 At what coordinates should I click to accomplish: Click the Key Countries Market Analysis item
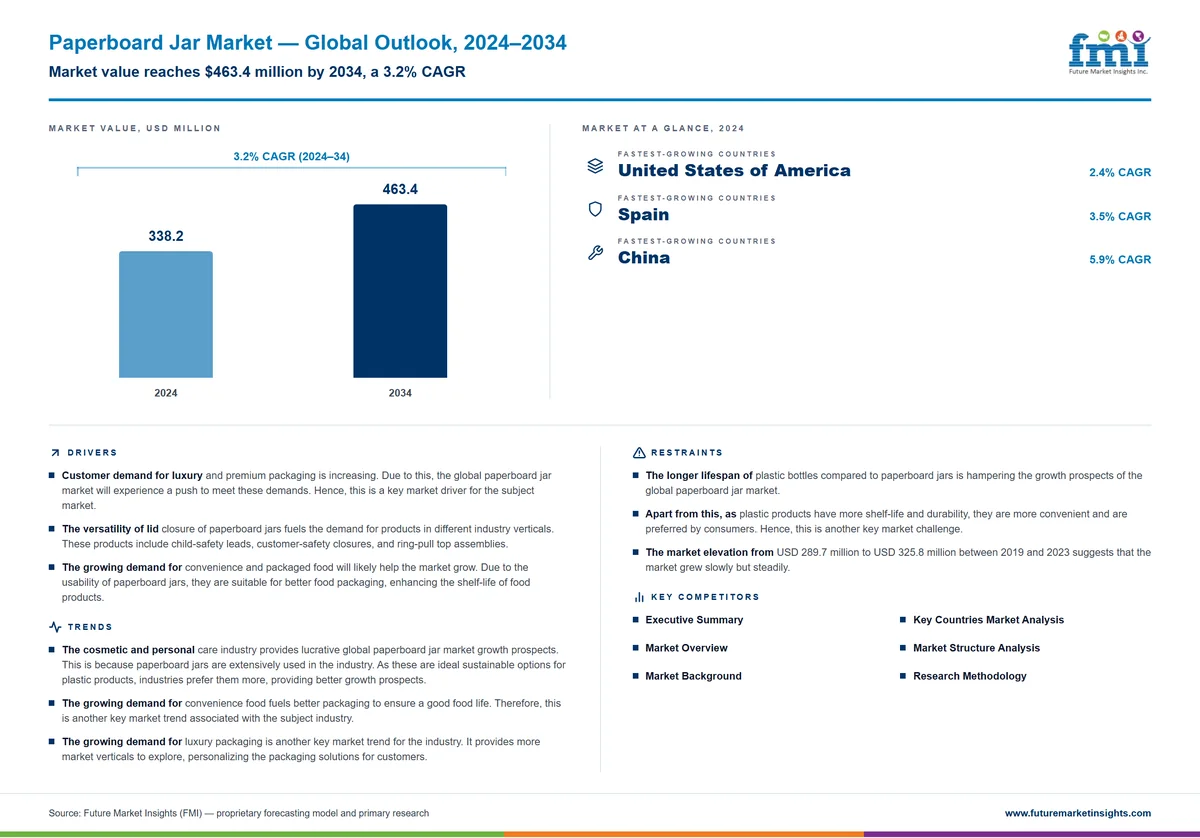tap(988, 620)
